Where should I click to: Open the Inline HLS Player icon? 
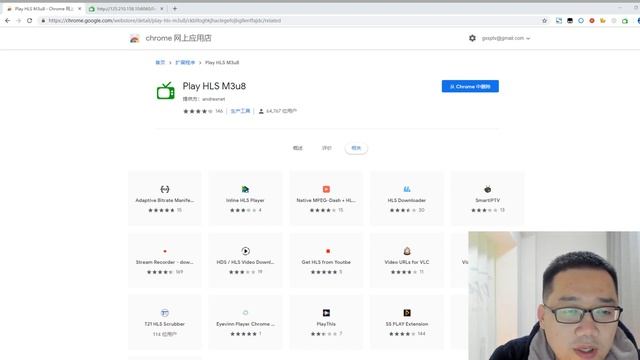coord(245,189)
